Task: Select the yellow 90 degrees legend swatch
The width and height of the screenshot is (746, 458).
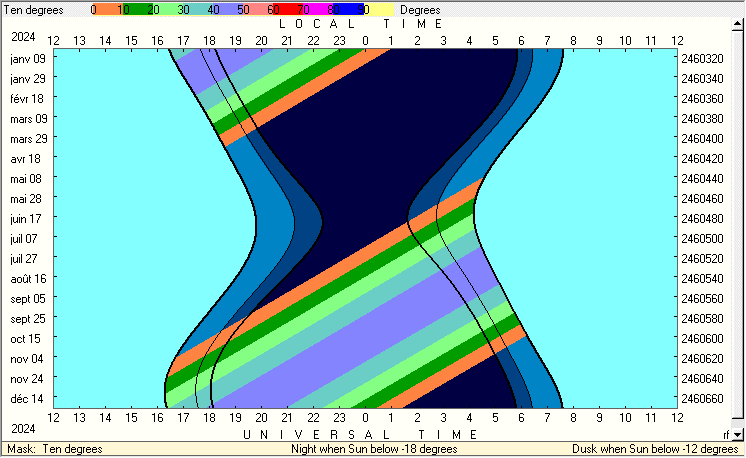Action: tap(379, 10)
